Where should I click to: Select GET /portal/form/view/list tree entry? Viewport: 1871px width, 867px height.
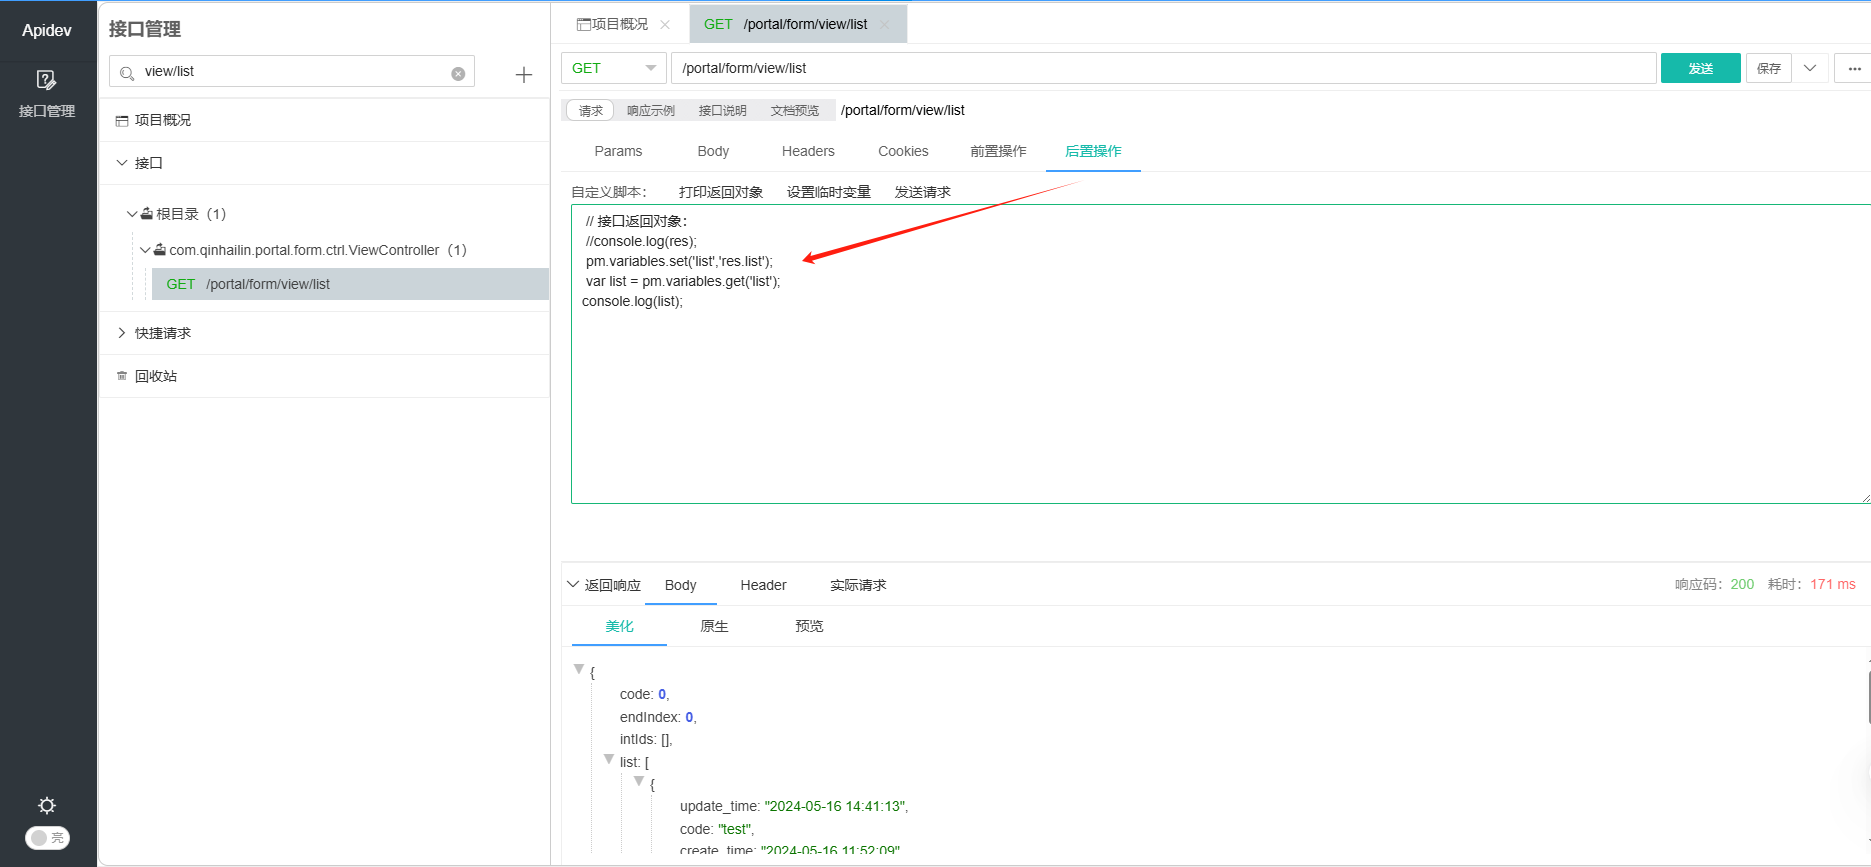pyautogui.click(x=350, y=284)
